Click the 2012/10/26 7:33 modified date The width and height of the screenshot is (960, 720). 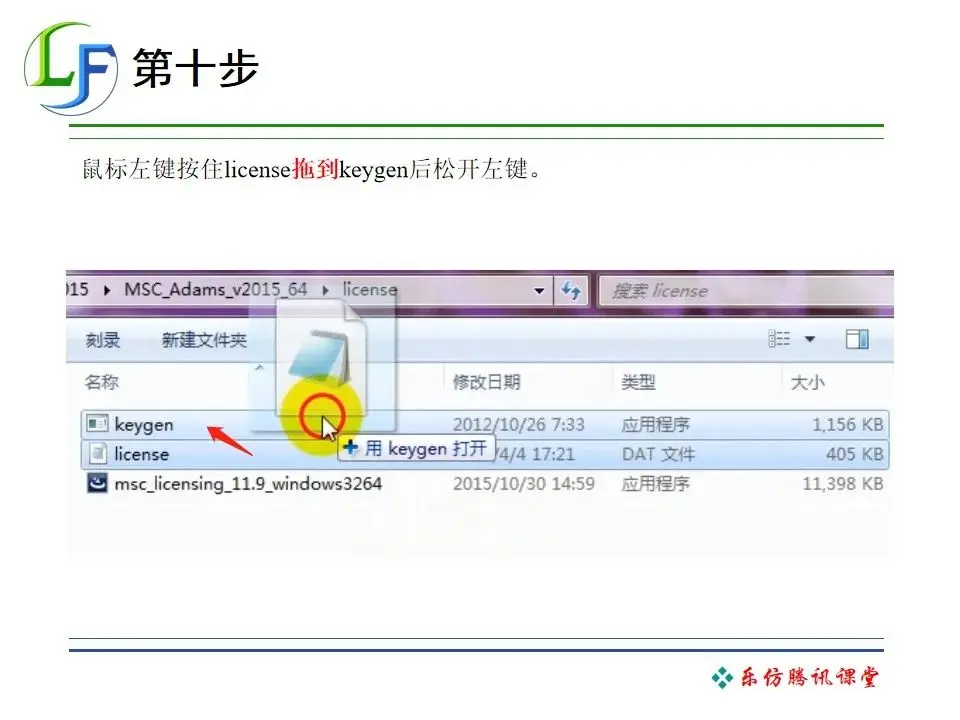tap(519, 424)
